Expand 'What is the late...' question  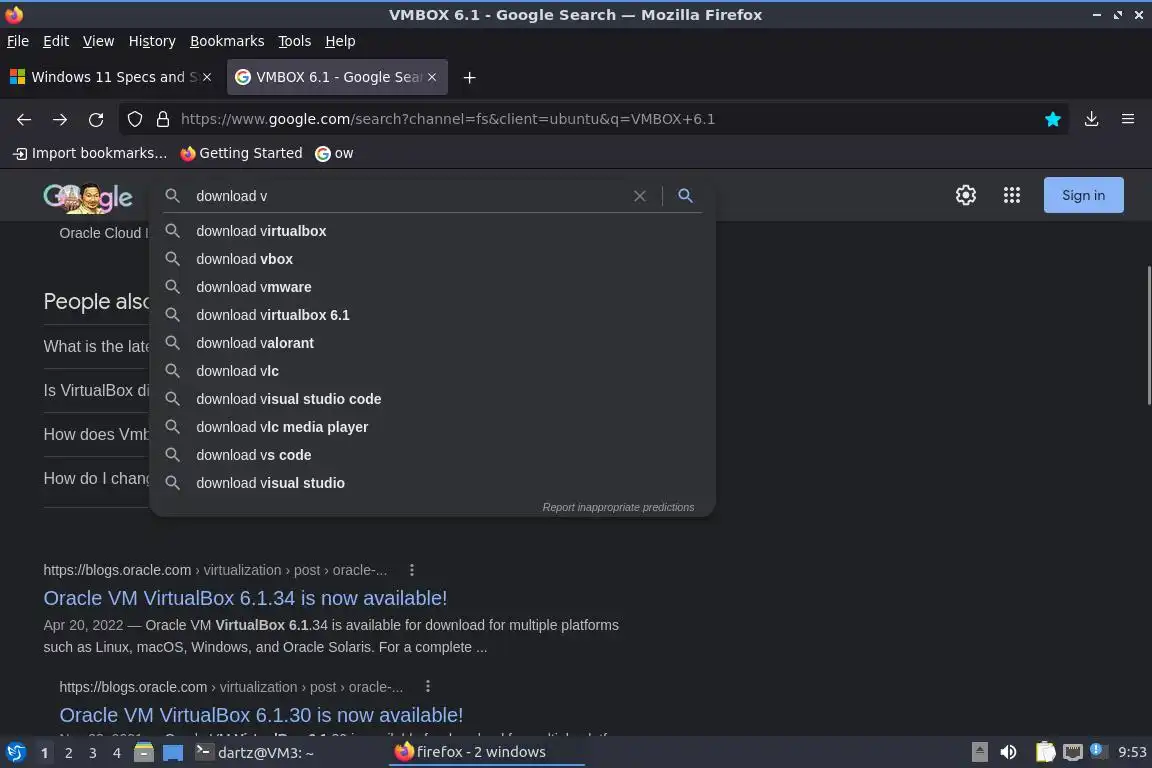coord(96,346)
